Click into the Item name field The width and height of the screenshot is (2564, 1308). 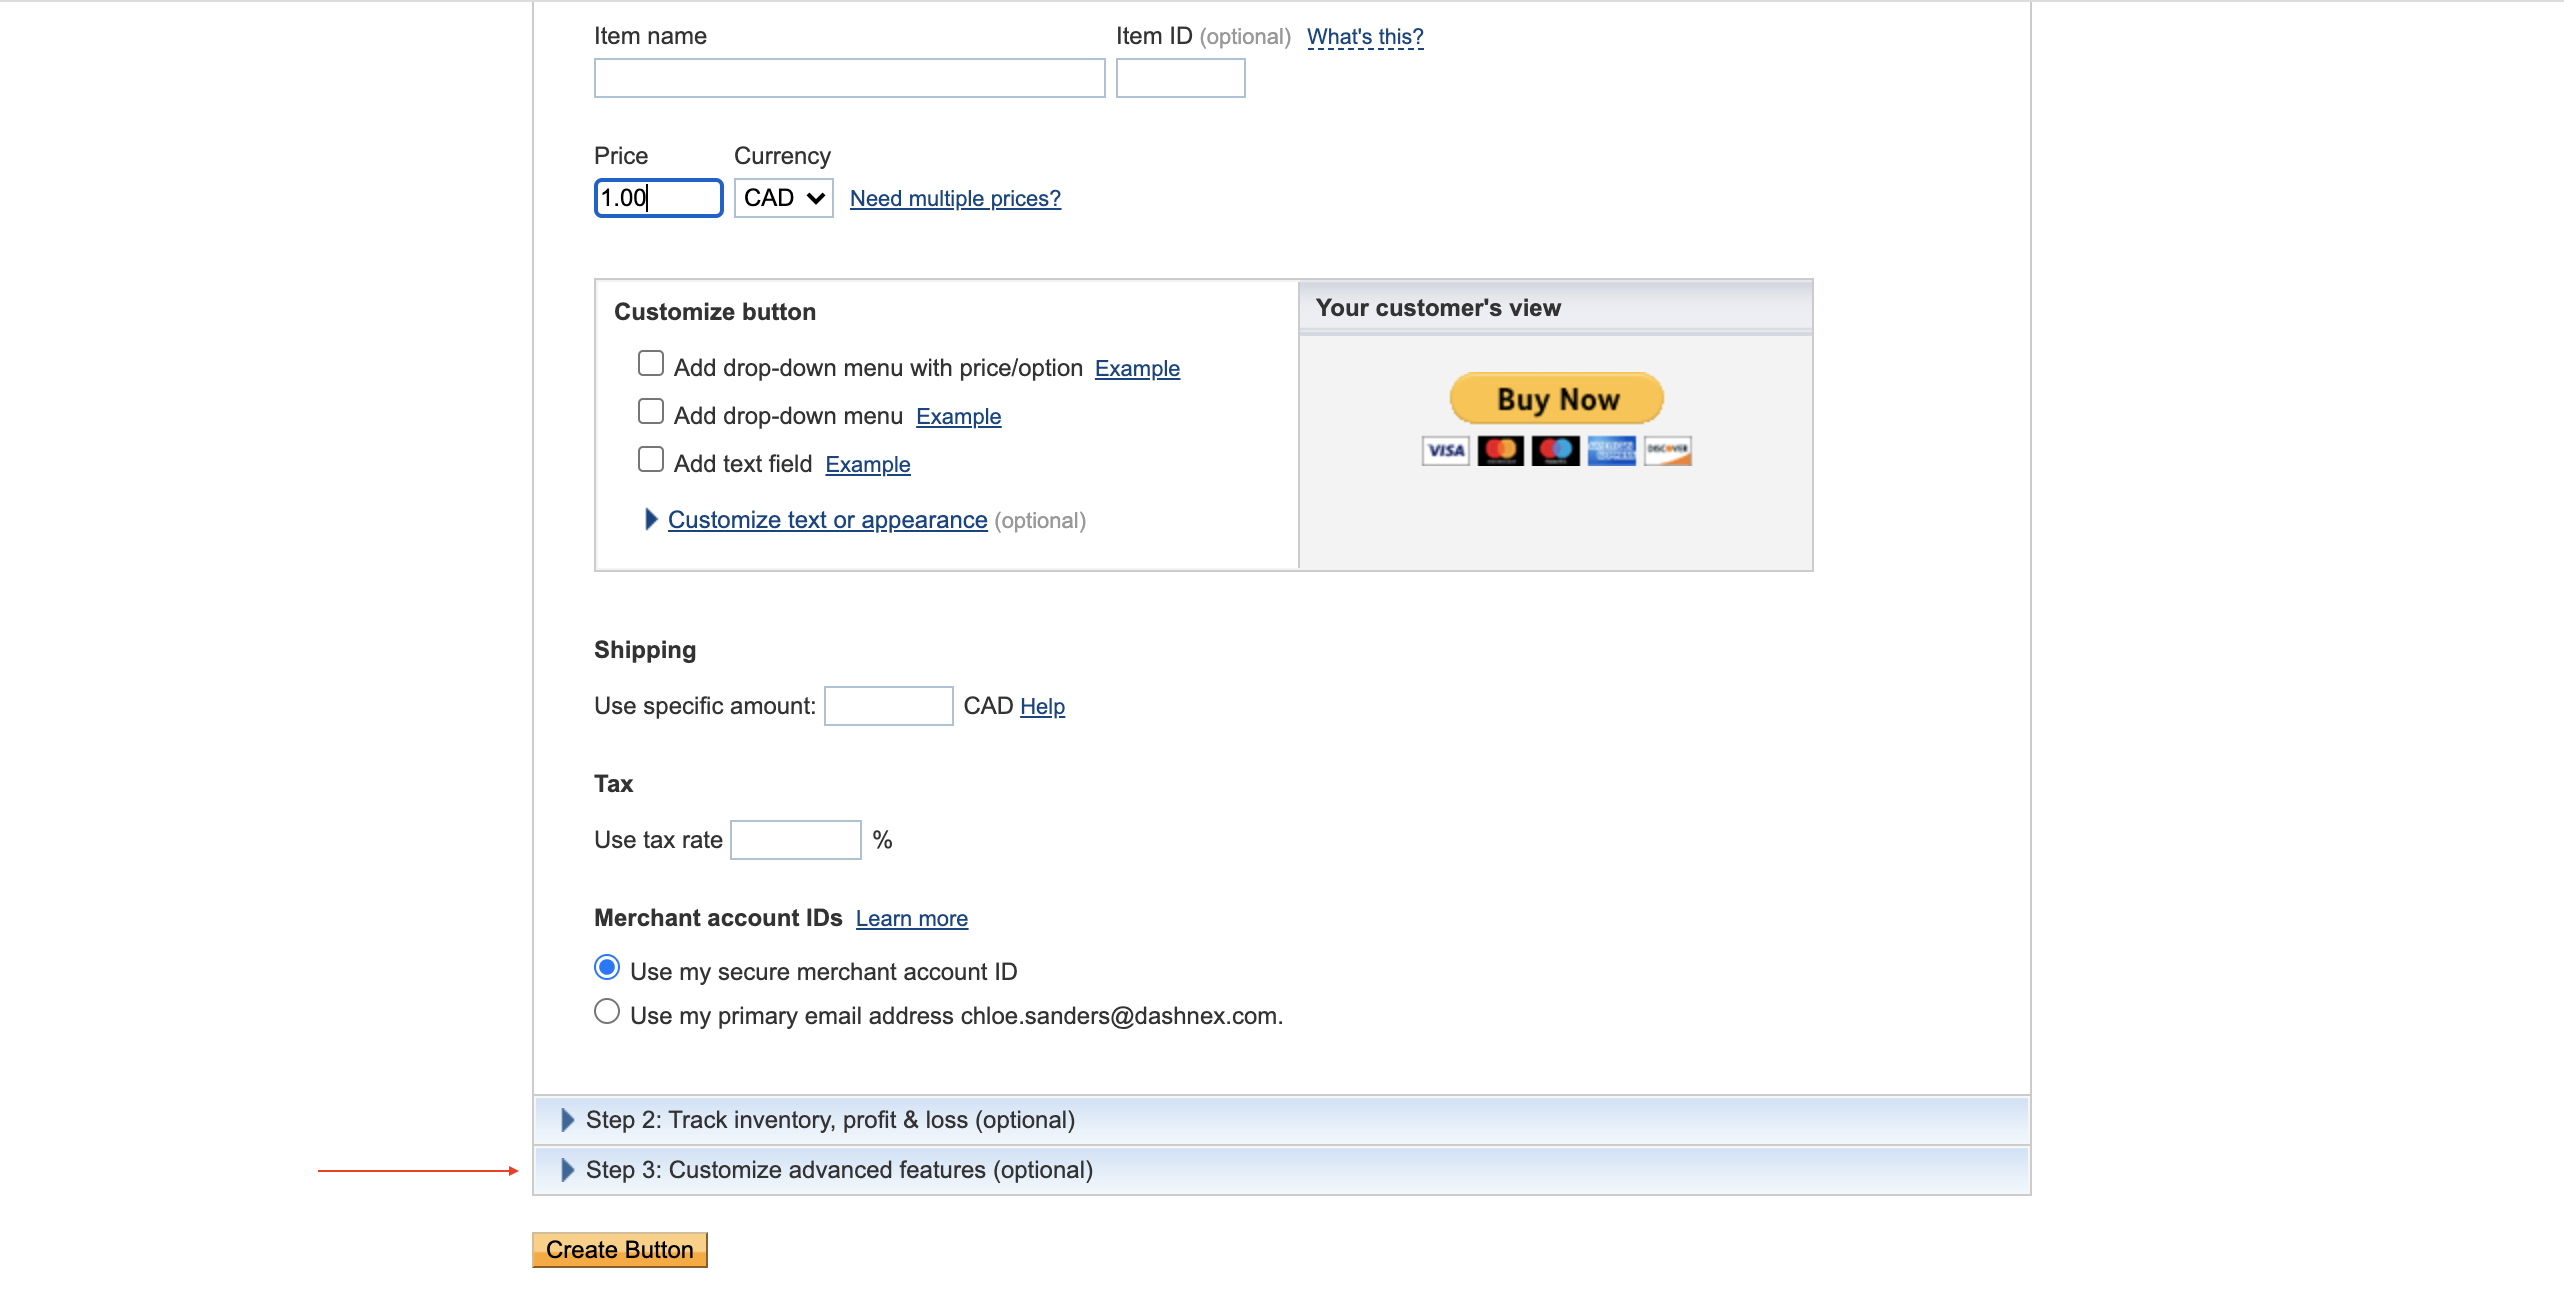coord(849,78)
